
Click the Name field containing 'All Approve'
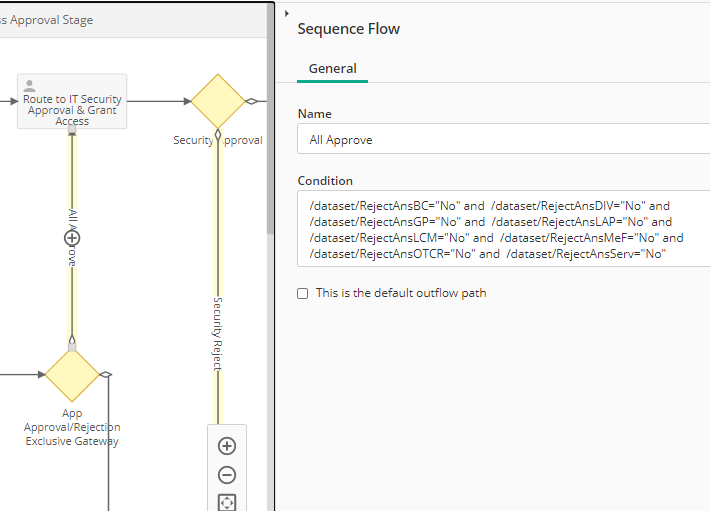point(500,140)
